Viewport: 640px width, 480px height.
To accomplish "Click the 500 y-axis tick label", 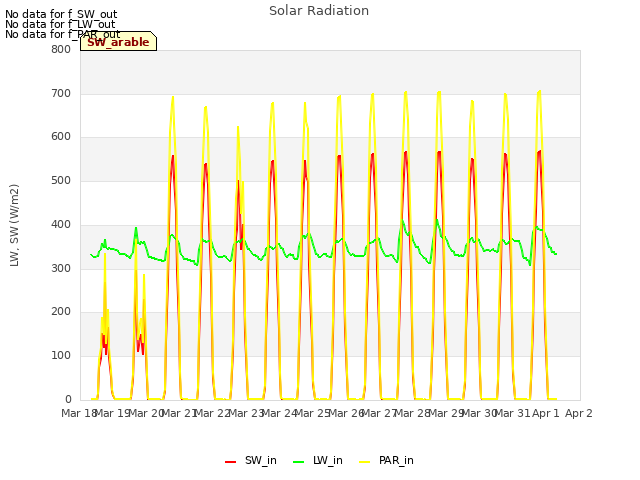I will 61,180.
